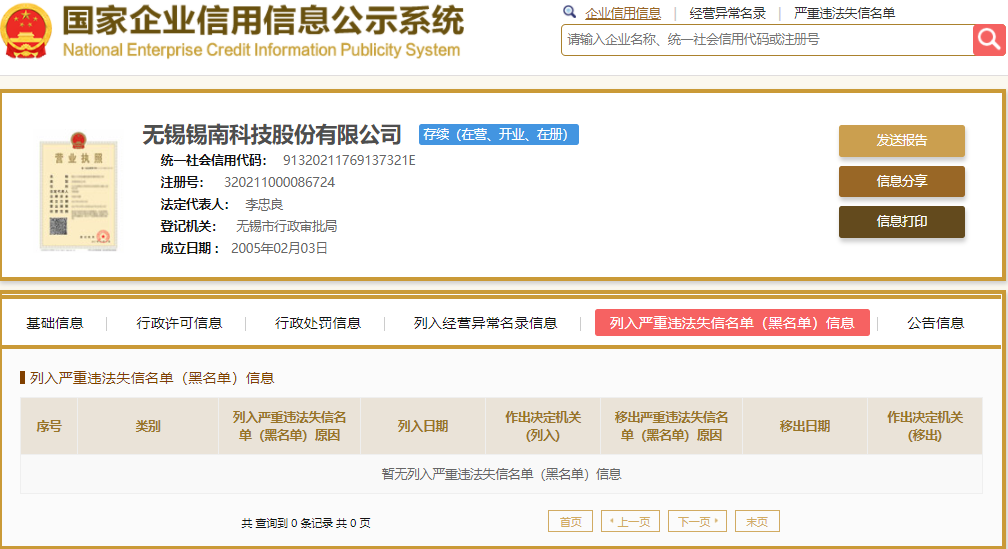Viewport: 1008px width, 549px height.
Task: Click the 信息分享 button
Action: (x=901, y=181)
